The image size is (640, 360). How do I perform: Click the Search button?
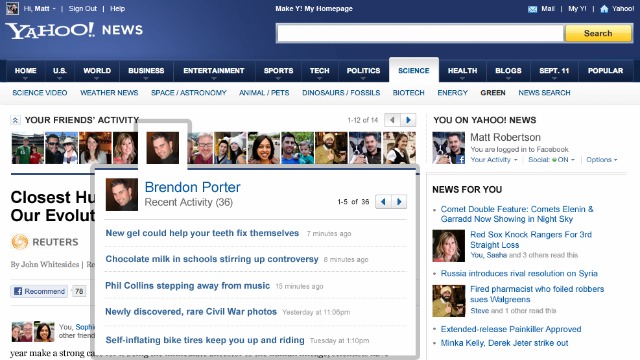[x=598, y=33]
